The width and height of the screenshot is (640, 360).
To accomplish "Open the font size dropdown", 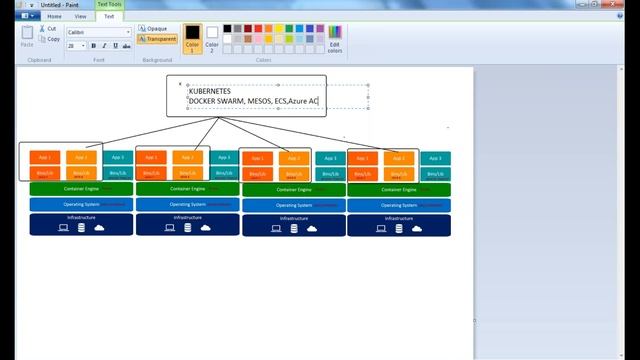I will point(83,46).
